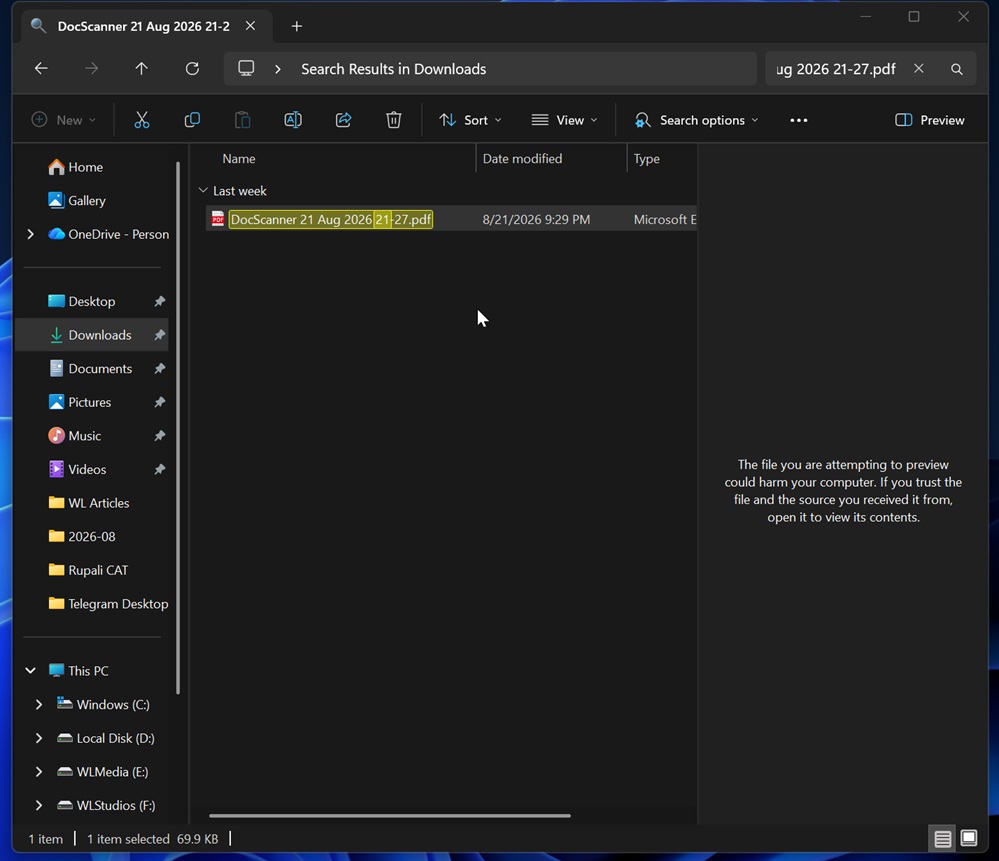This screenshot has height=861, width=999.
Task: Click the Share icon in toolbar
Action: [x=343, y=120]
